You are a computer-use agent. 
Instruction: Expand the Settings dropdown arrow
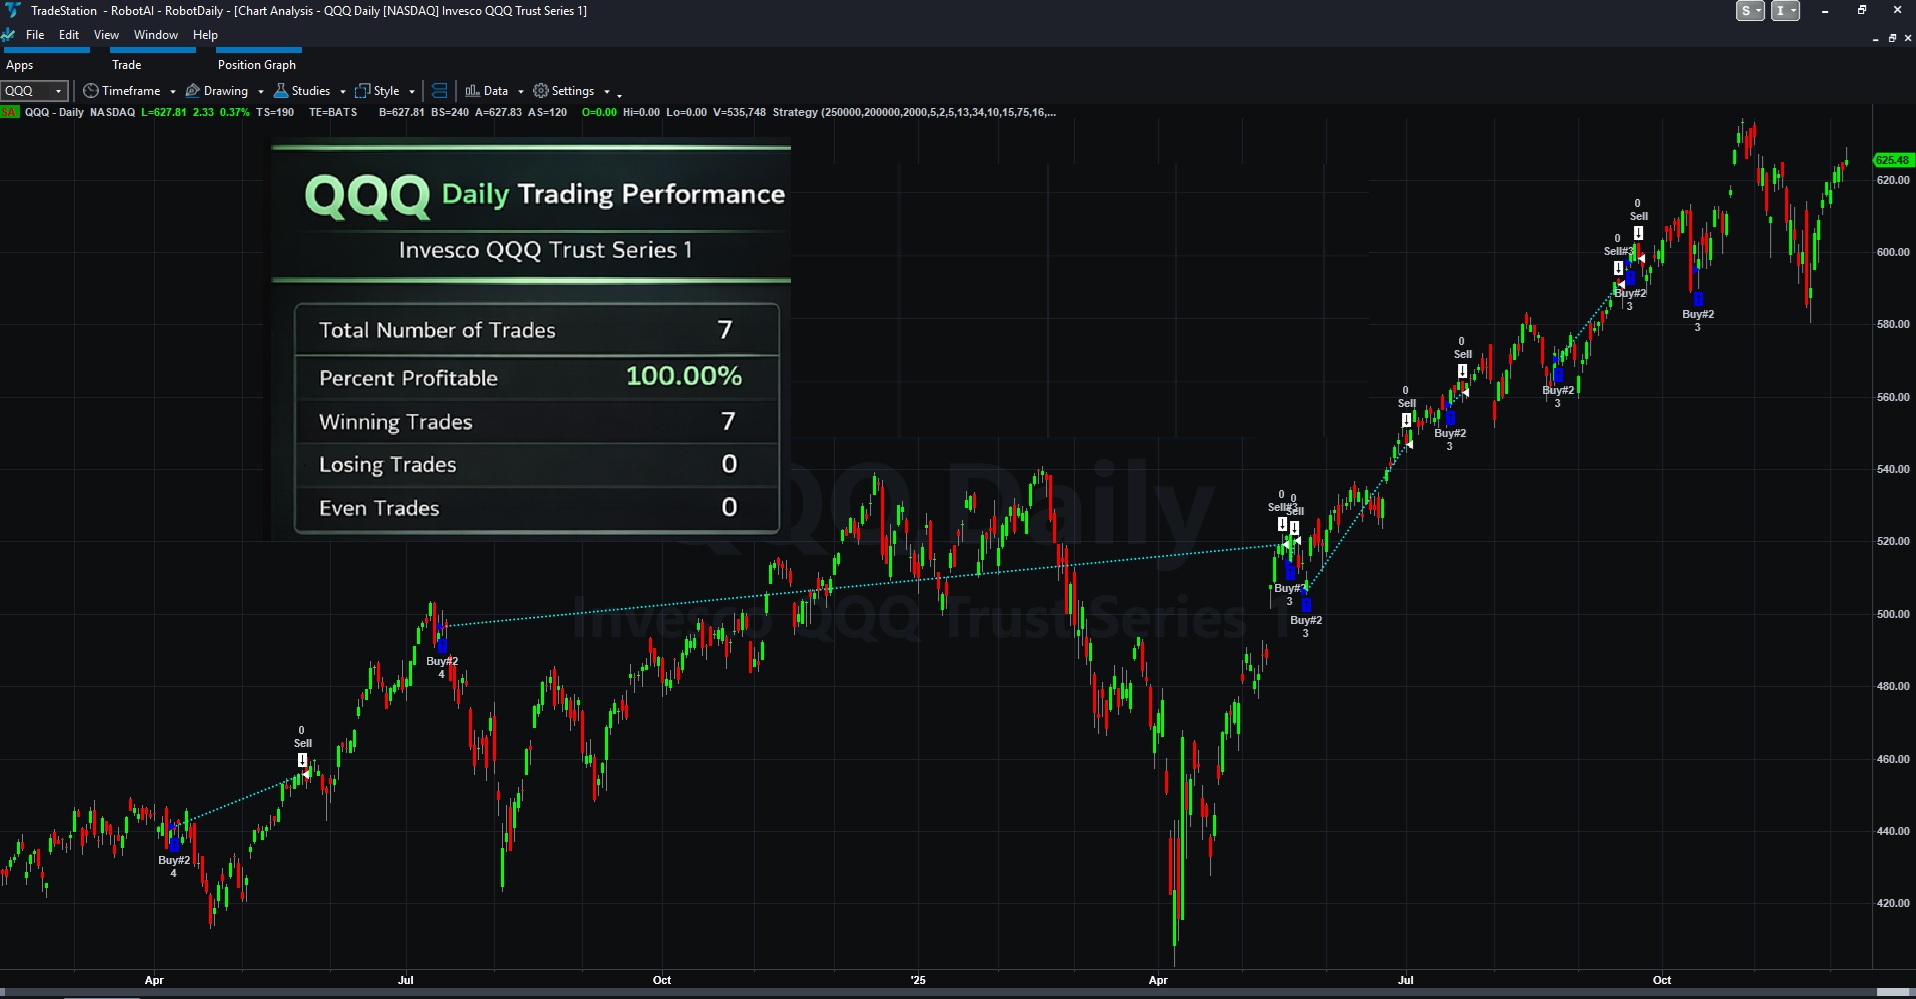(x=607, y=92)
